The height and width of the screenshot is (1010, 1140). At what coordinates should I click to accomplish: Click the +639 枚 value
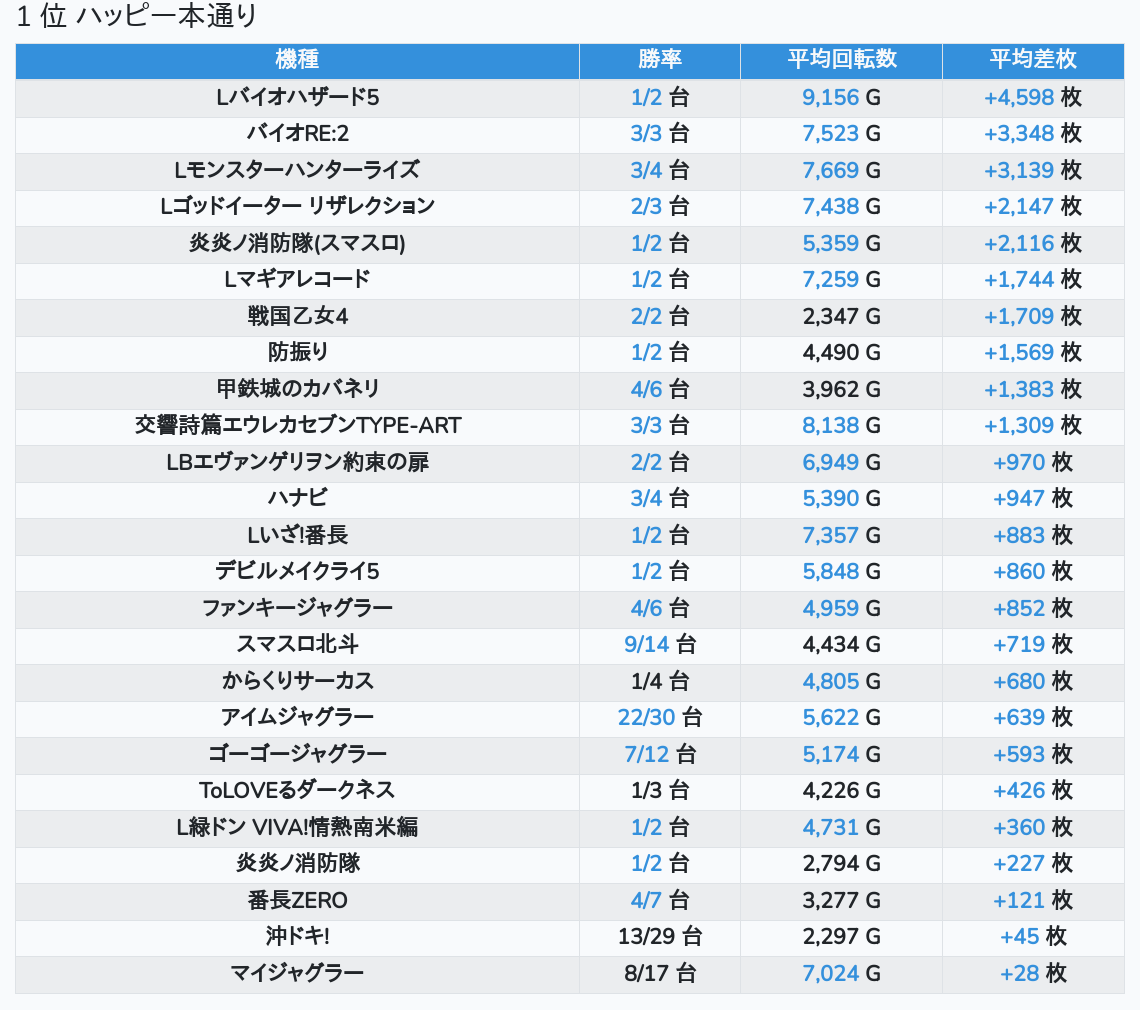[x=1032, y=718]
